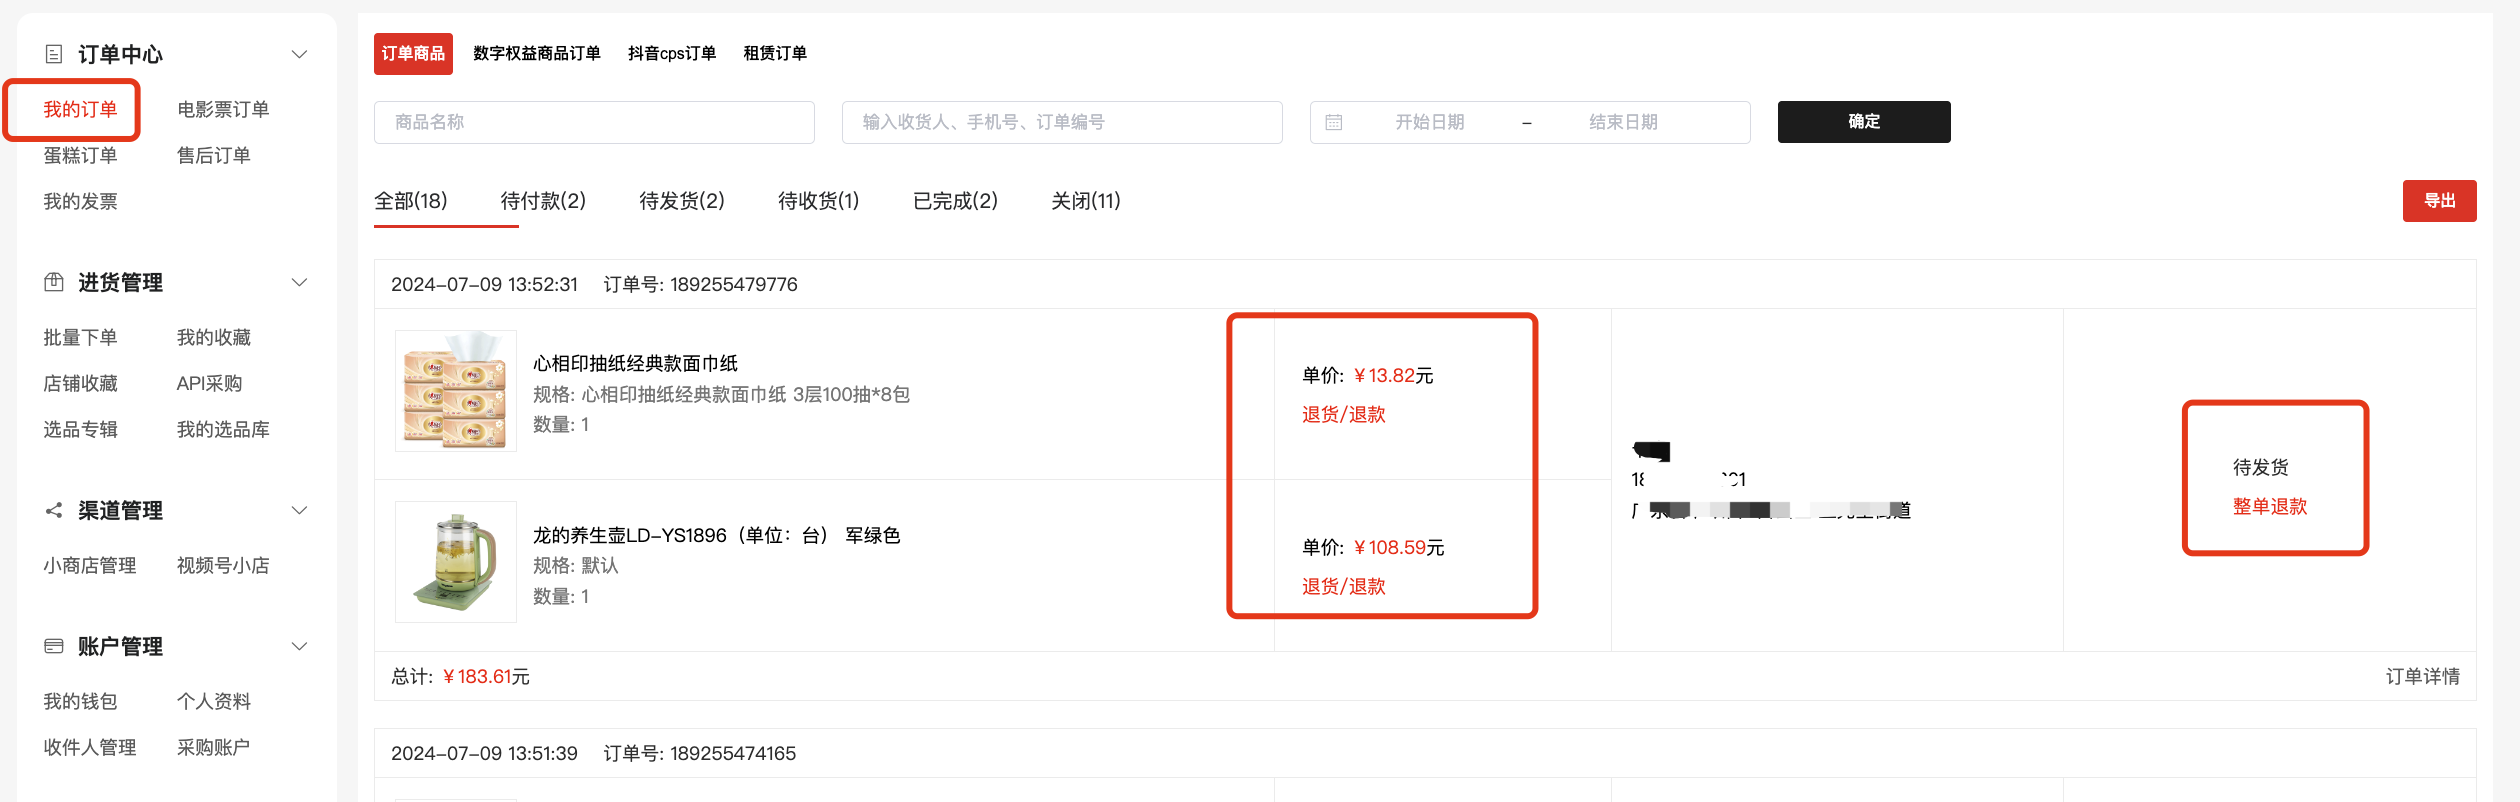
Task: Collapse the 账户管理 section chevron
Action: click(x=299, y=647)
